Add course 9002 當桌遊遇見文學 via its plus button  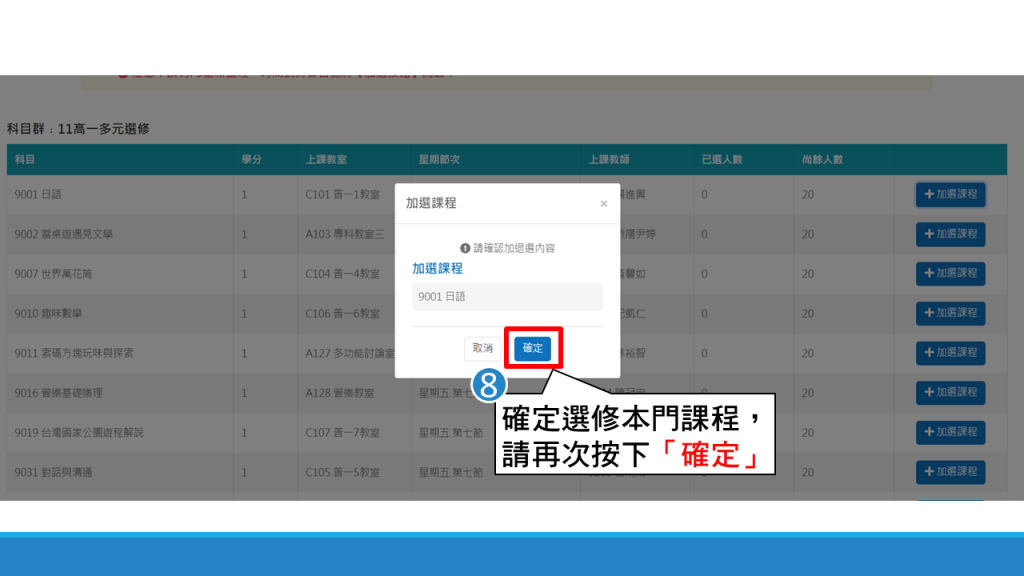pyautogui.click(x=950, y=234)
